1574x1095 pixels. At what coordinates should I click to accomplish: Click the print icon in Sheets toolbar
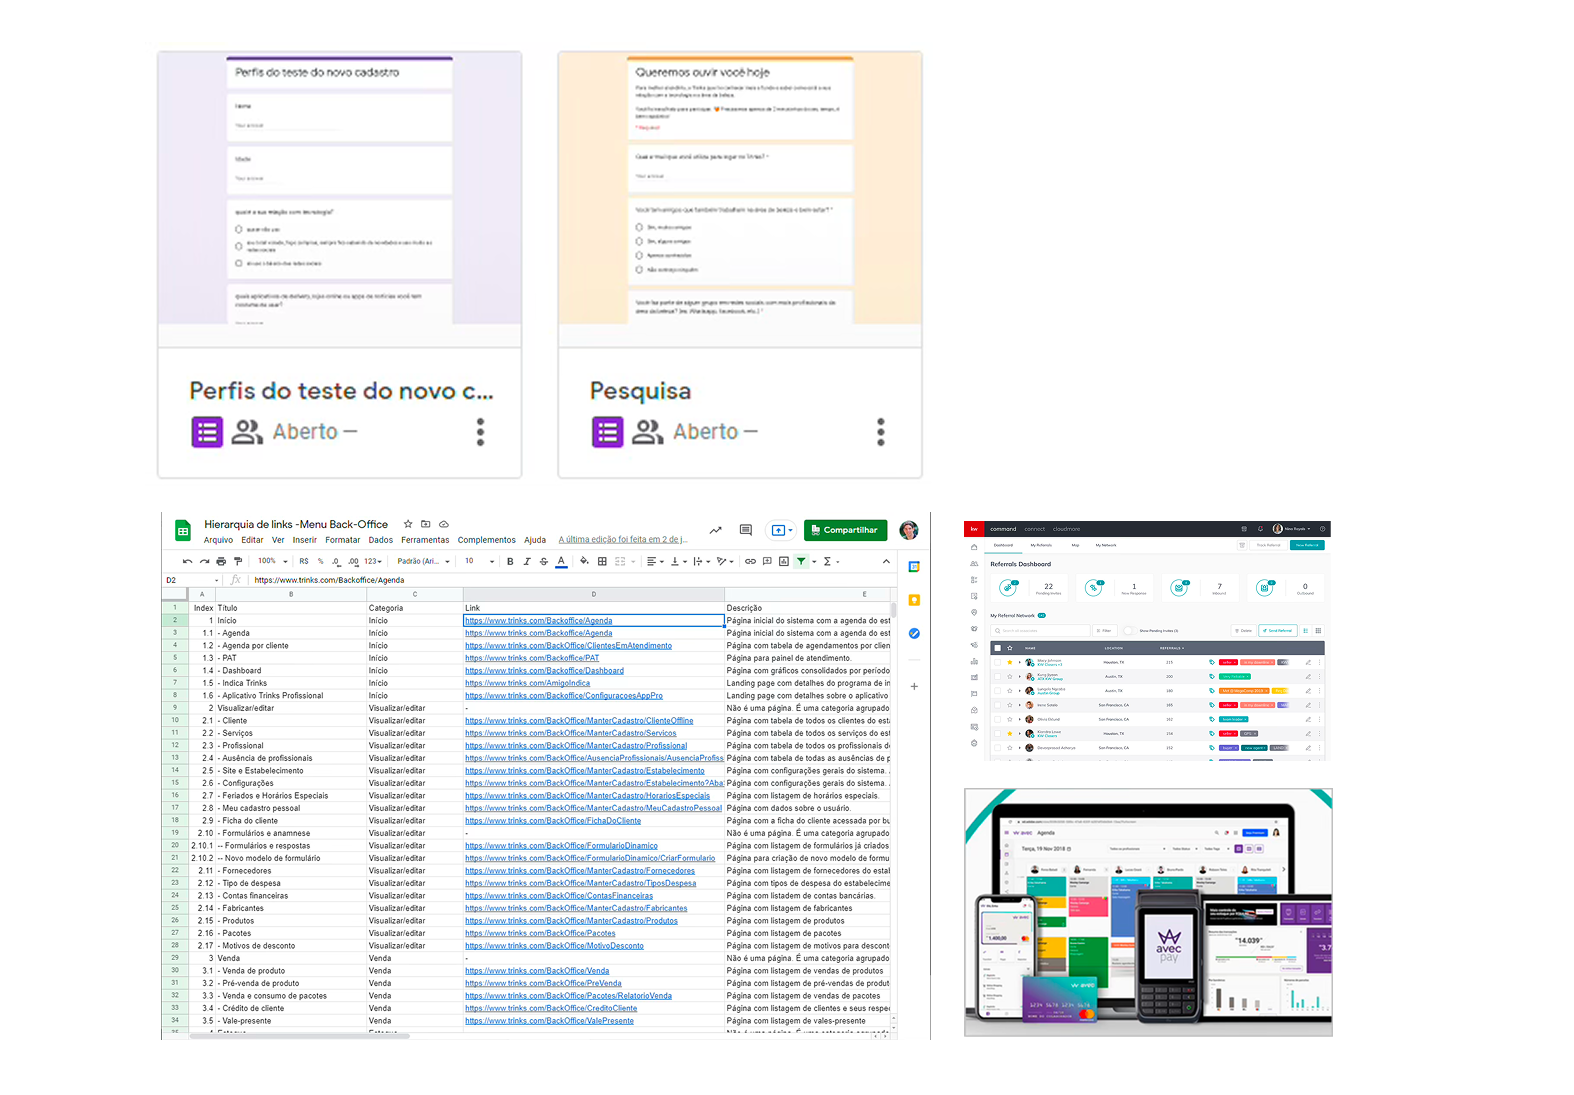(221, 562)
